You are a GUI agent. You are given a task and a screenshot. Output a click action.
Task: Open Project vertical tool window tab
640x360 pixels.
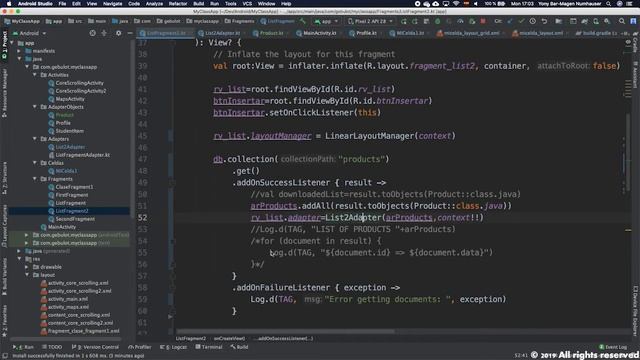(4, 44)
